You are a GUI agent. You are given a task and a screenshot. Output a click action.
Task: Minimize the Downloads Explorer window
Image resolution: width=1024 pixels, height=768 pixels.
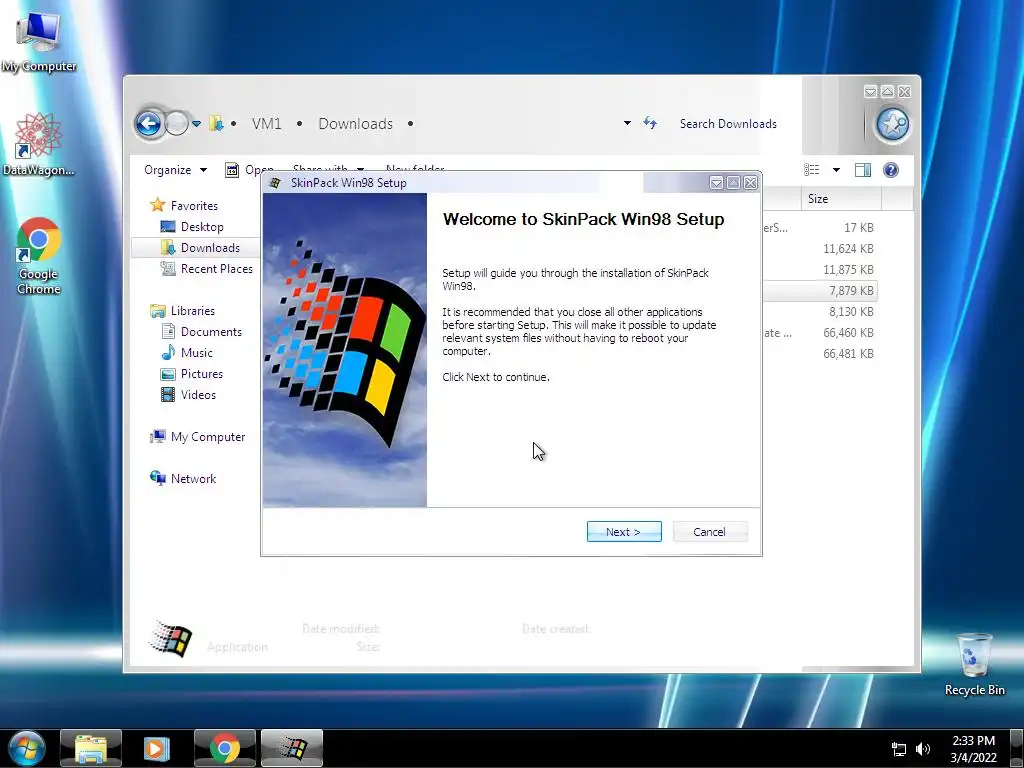click(x=870, y=92)
